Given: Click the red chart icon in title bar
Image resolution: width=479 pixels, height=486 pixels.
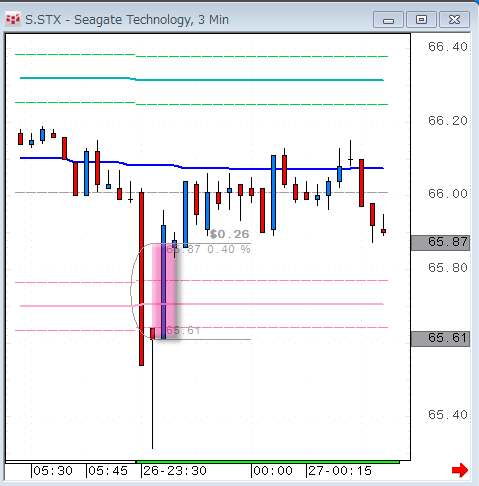Looking at the screenshot, I should click(x=13, y=20).
